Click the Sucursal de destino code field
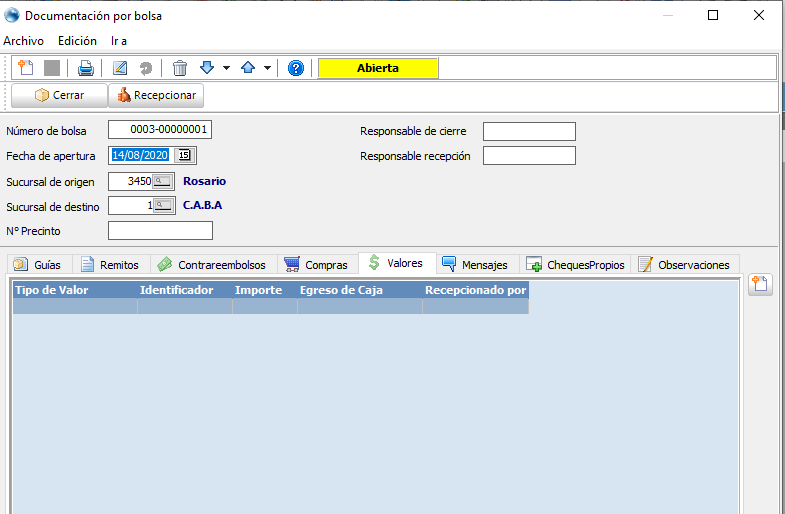This screenshot has width=785, height=514. 131,205
